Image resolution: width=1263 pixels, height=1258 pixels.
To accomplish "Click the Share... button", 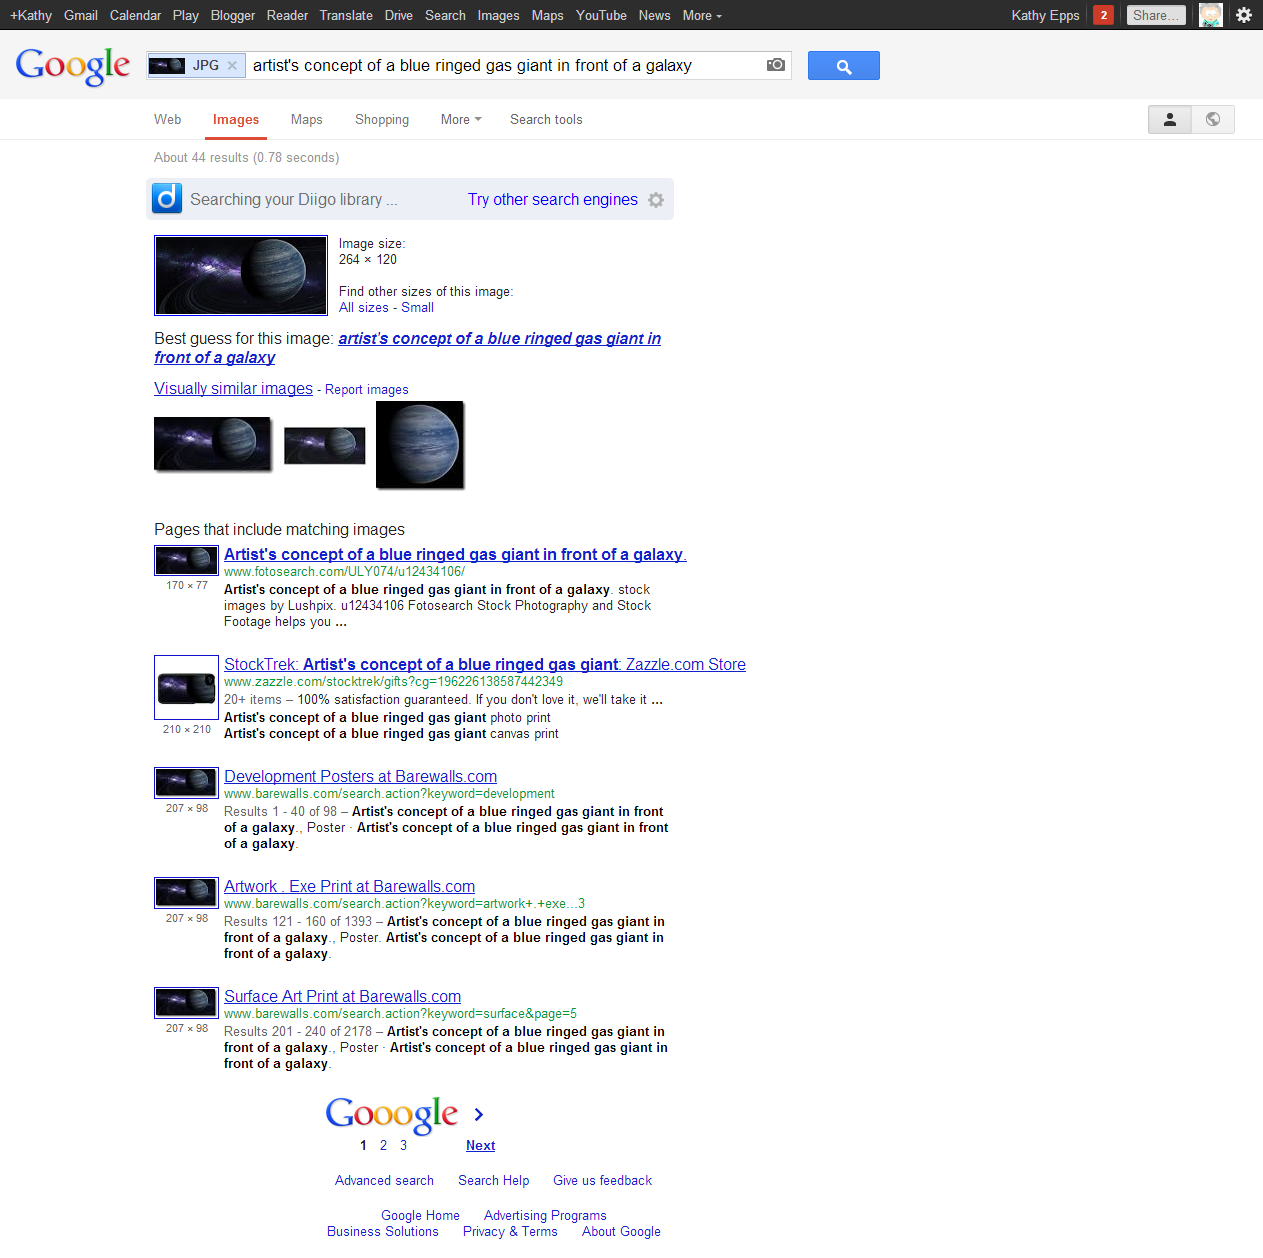I will [x=1156, y=15].
